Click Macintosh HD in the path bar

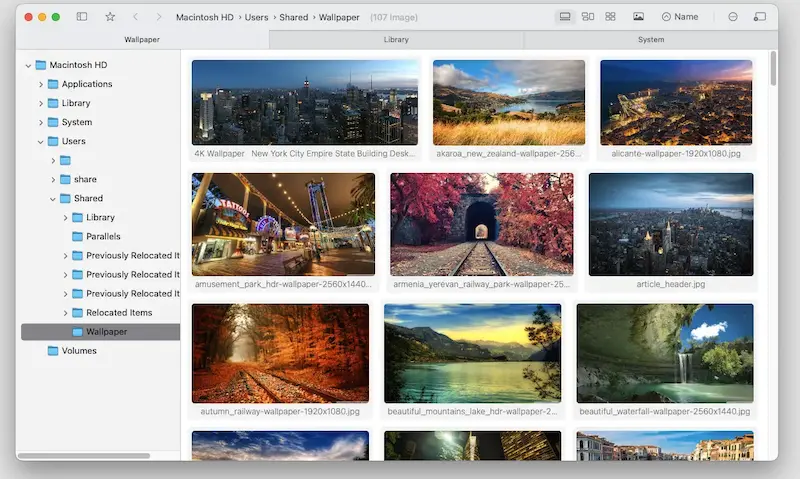tap(205, 17)
